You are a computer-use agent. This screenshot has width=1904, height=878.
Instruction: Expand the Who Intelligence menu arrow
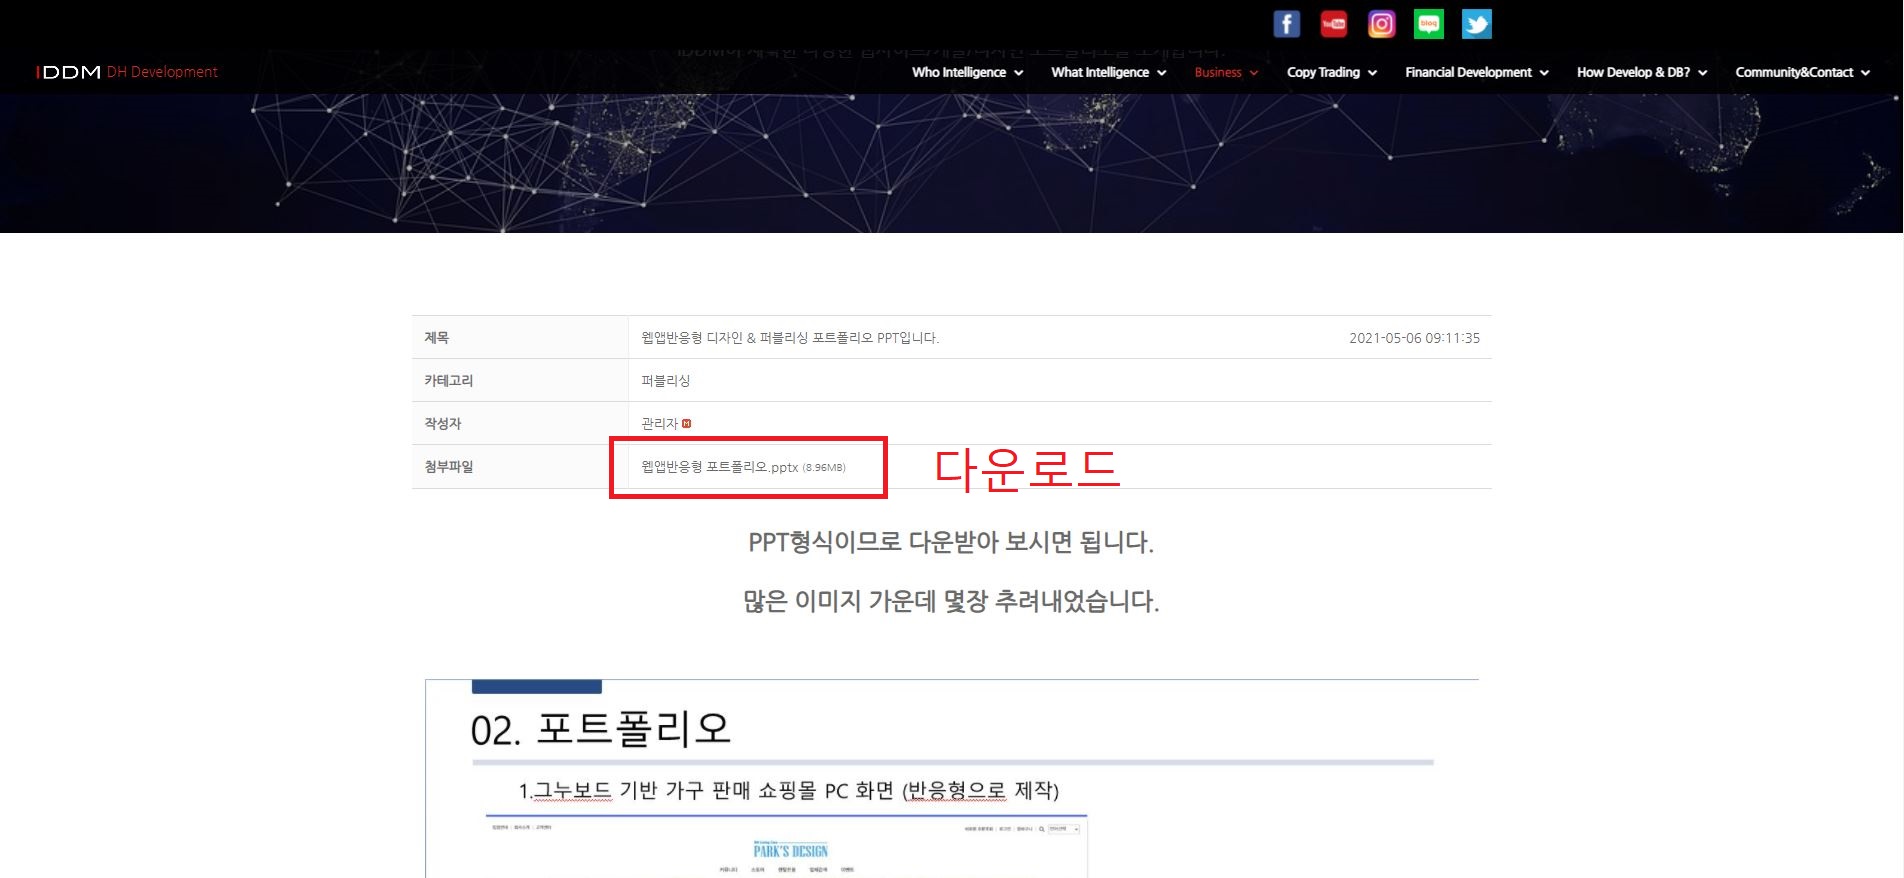[1019, 73]
